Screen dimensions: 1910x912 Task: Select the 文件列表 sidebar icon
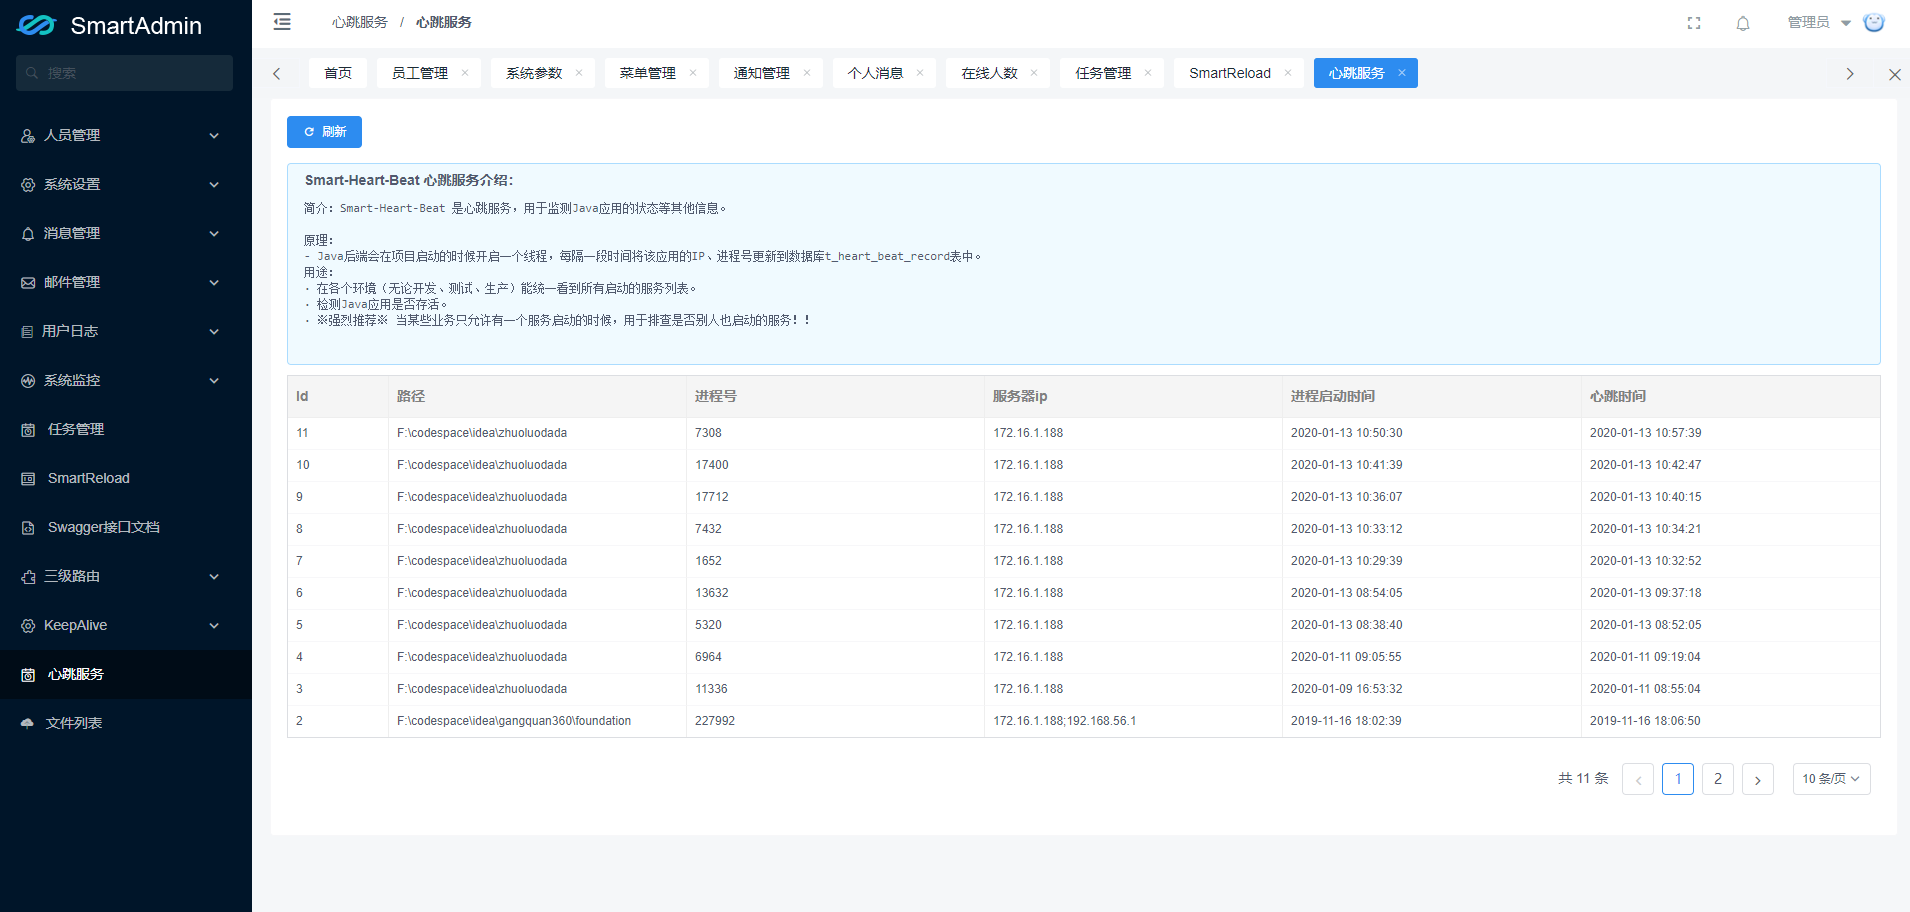pos(27,722)
